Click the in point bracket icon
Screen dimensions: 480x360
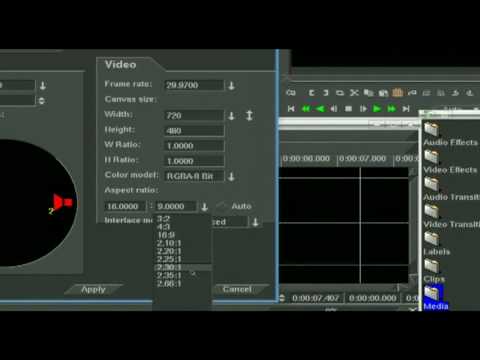(x=311, y=93)
